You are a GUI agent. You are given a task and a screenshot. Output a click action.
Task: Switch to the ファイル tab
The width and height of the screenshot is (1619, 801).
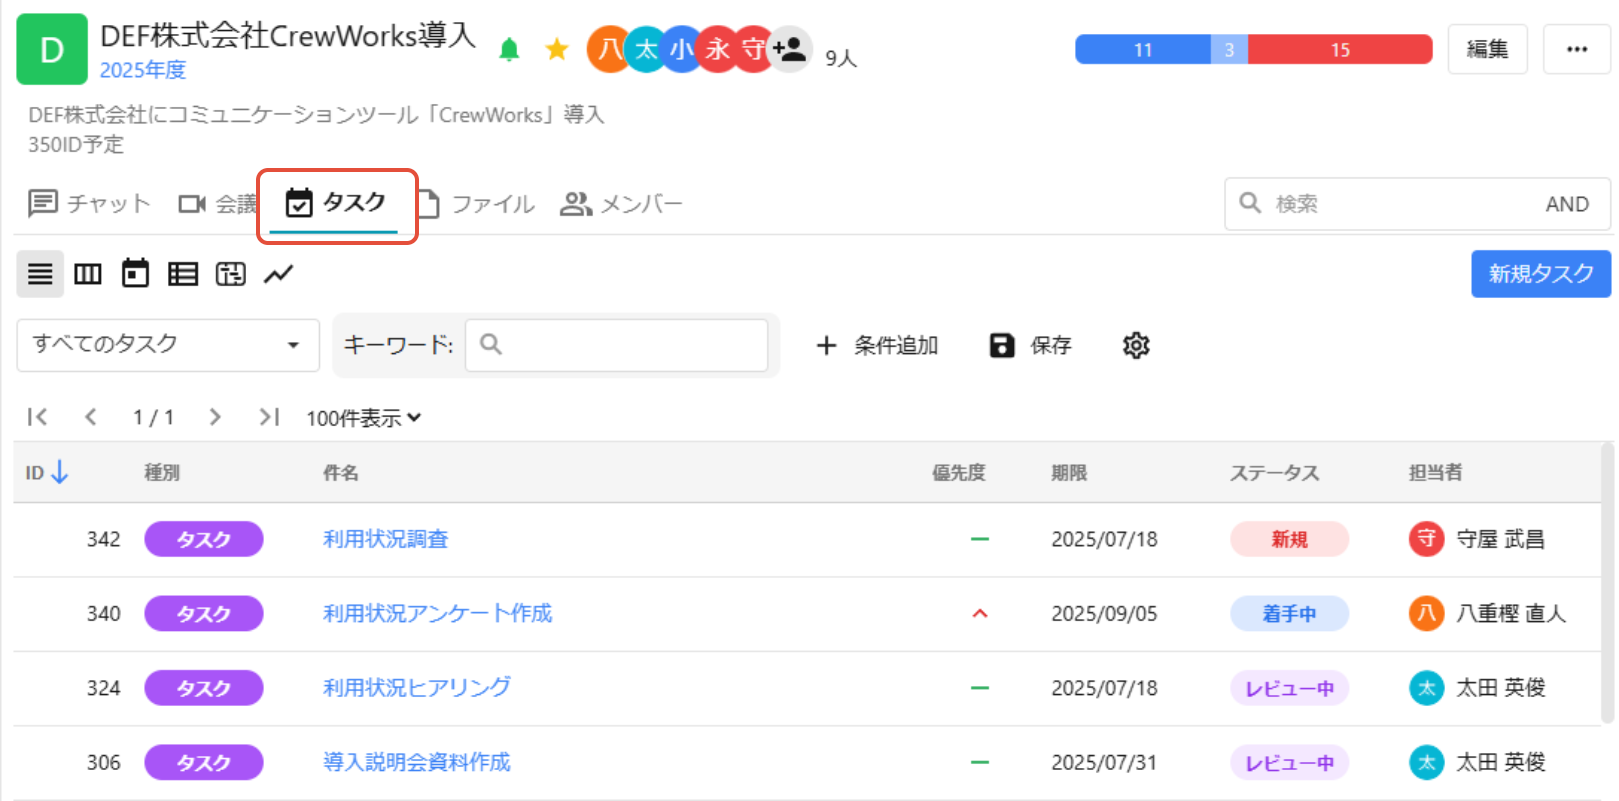pos(476,204)
